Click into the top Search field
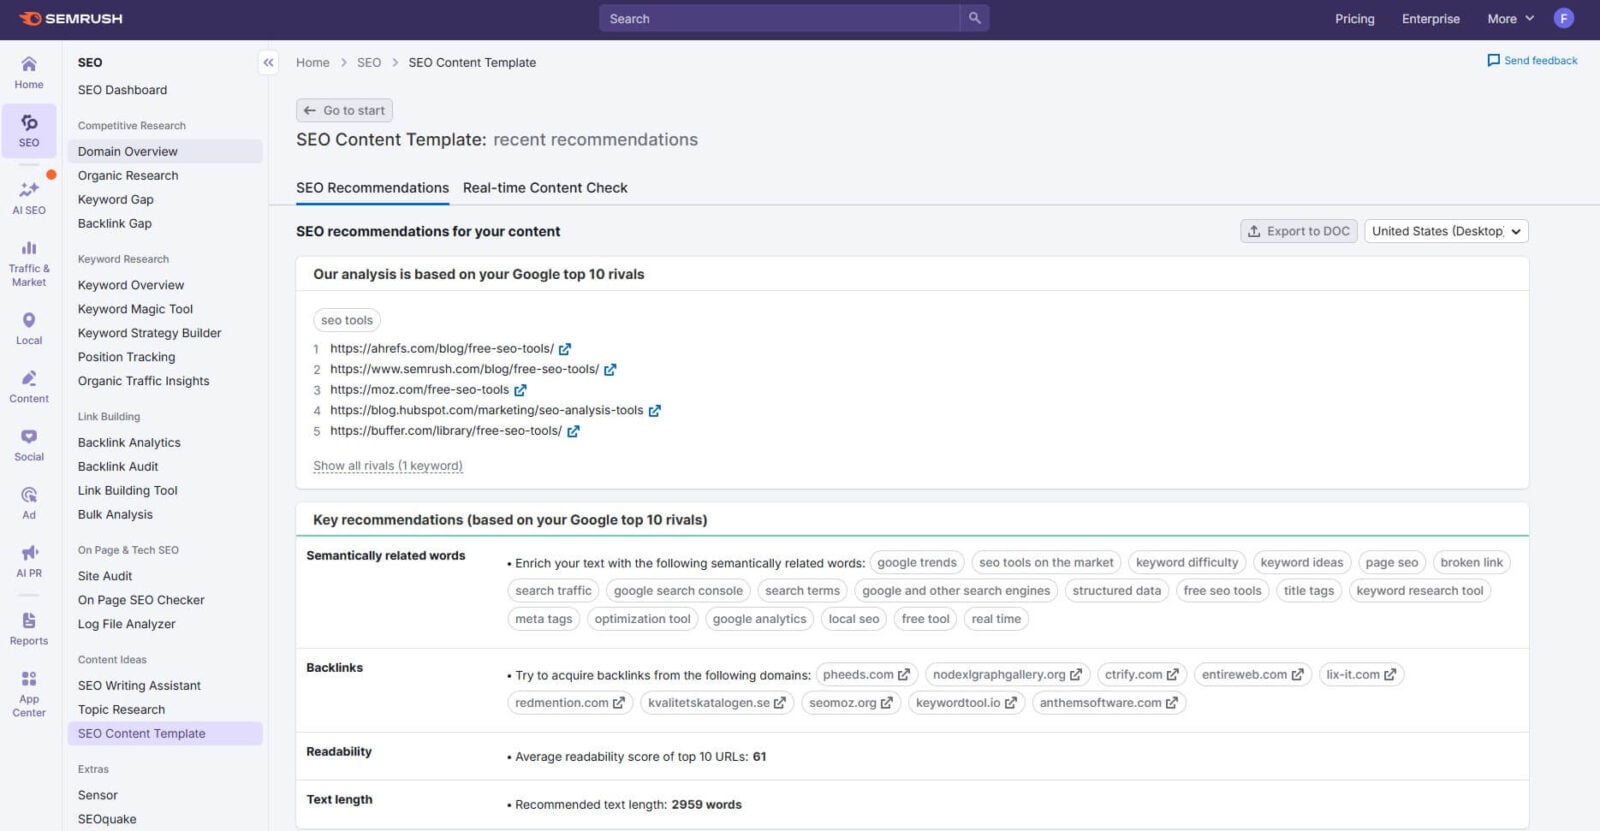Screen dimensions: 1600x831 pyautogui.click(x=780, y=18)
